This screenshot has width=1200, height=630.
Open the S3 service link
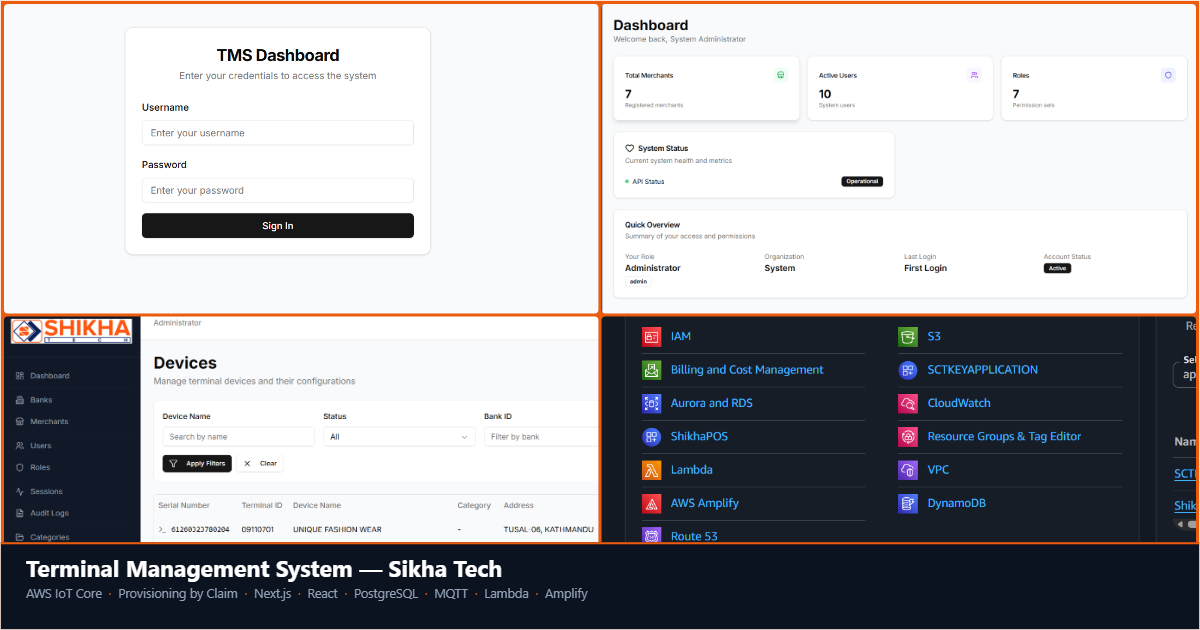pos(934,337)
